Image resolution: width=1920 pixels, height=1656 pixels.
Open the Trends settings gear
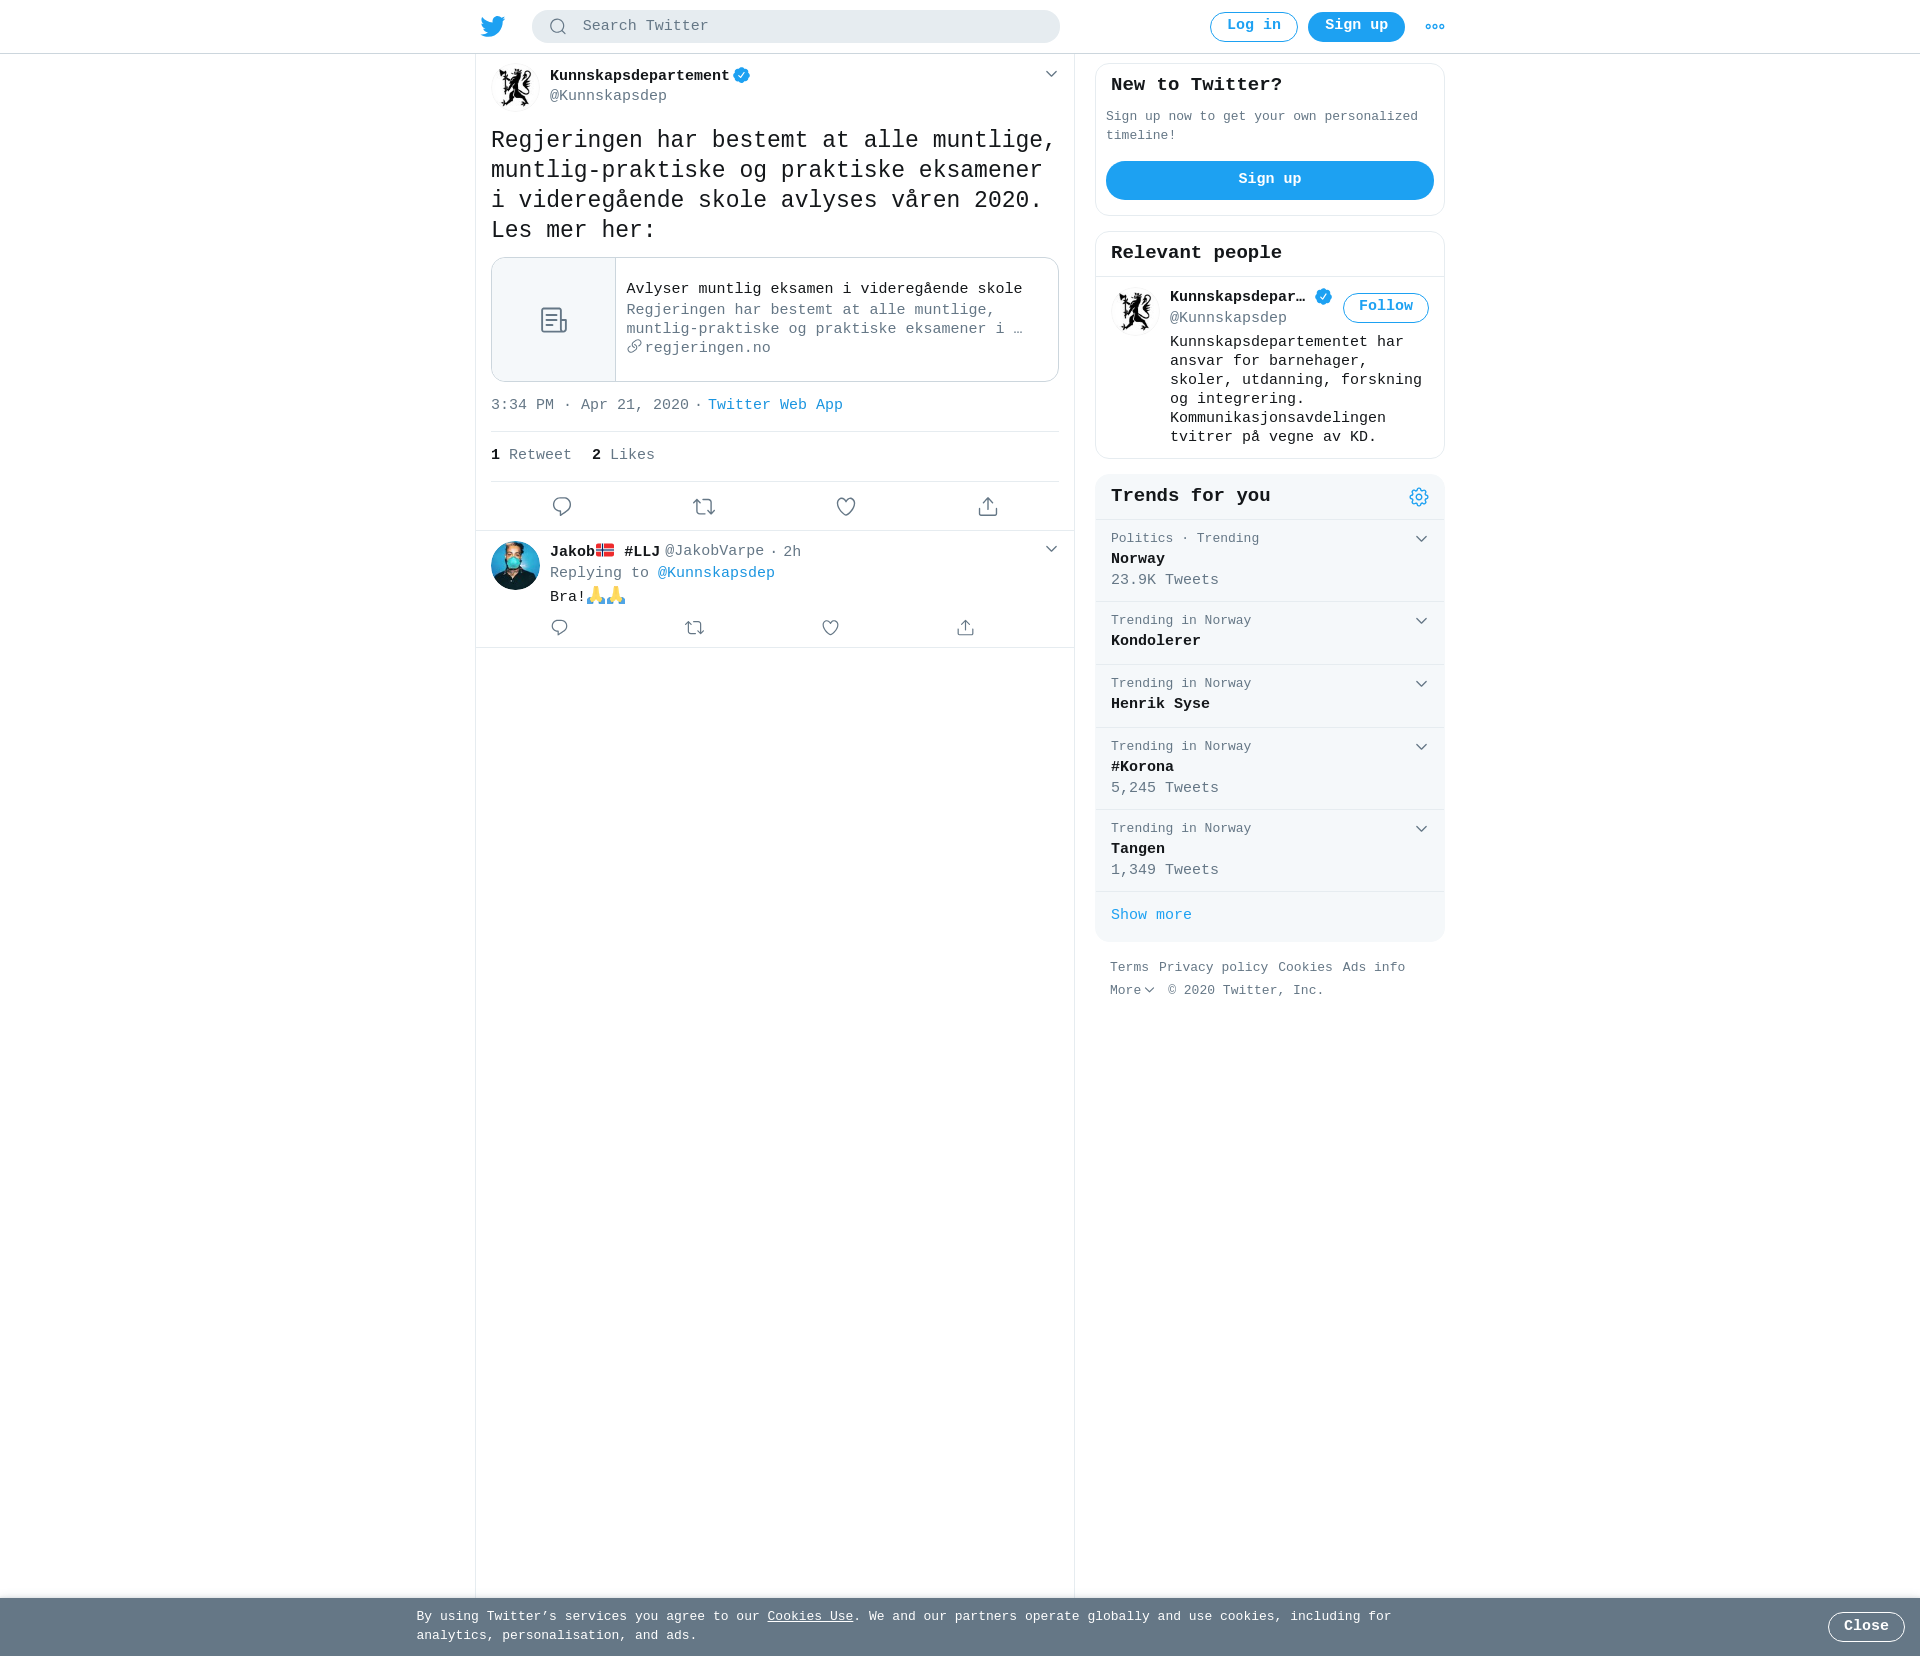1419,497
